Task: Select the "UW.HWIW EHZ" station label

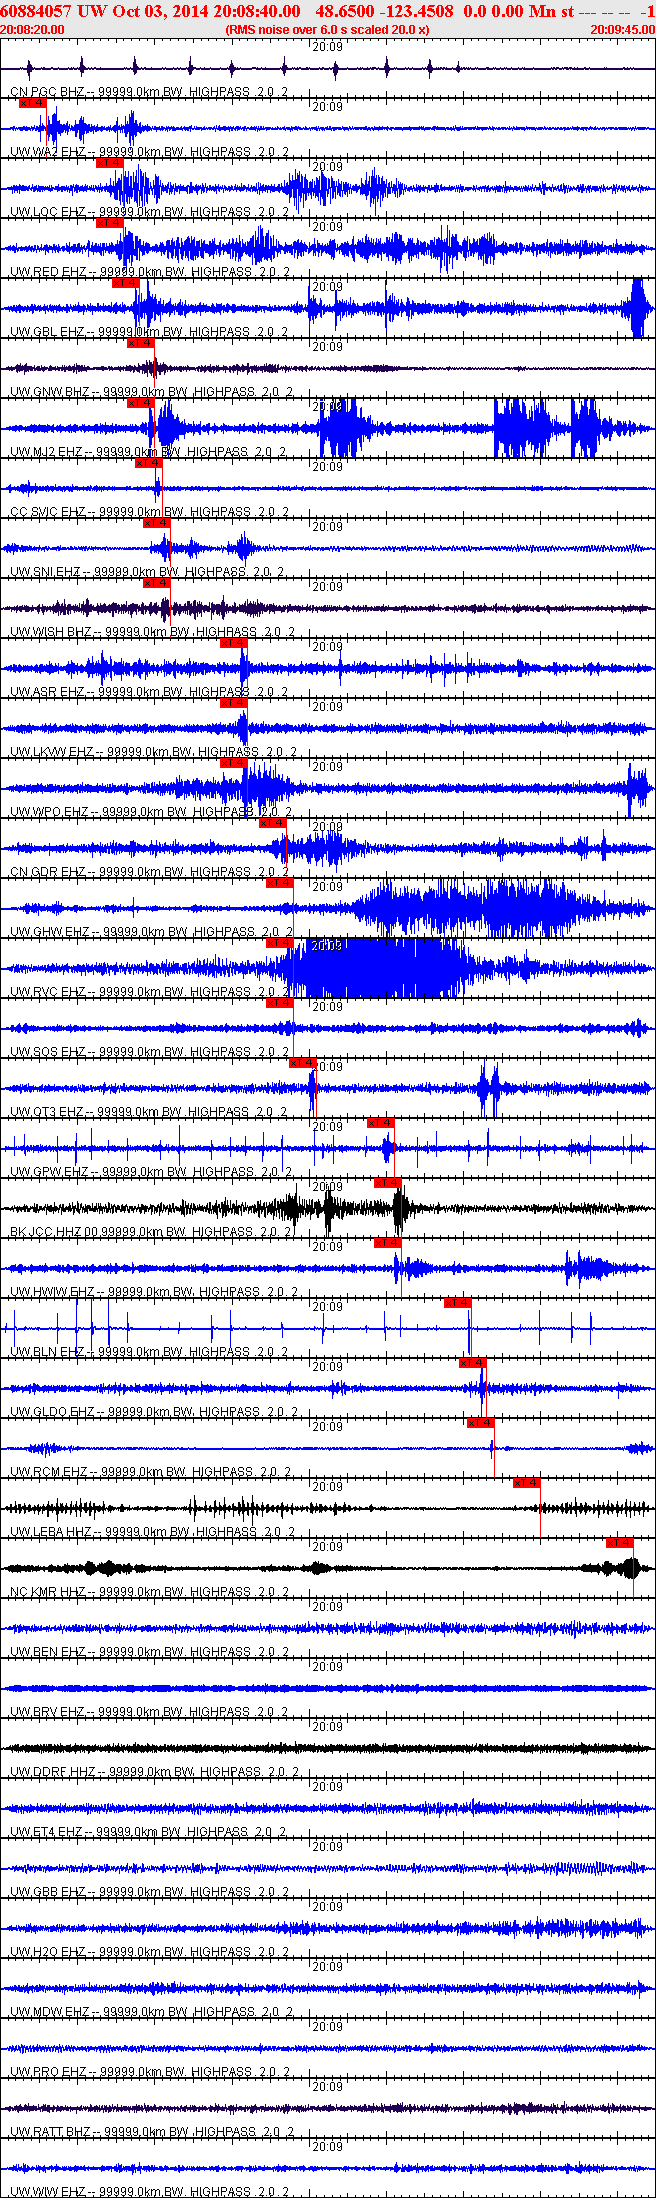Action: click(x=52, y=1292)
